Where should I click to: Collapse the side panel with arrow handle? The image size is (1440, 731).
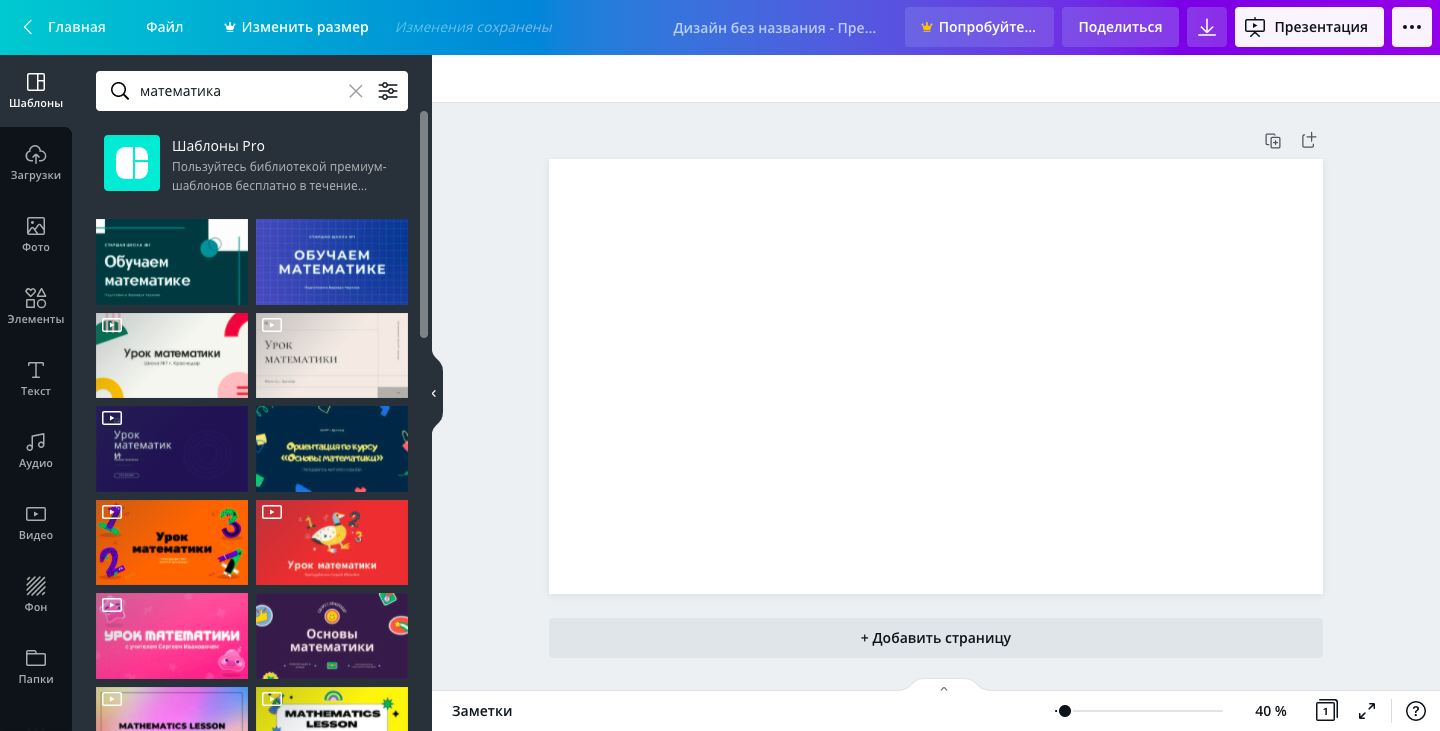pos(434,393)
